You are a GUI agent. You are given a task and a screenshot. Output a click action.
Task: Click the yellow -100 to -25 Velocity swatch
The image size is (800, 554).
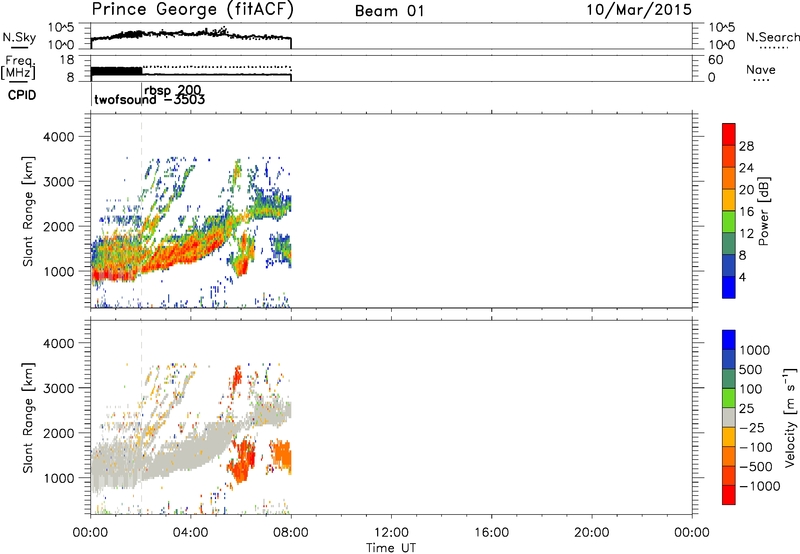(x=729, y=437)
